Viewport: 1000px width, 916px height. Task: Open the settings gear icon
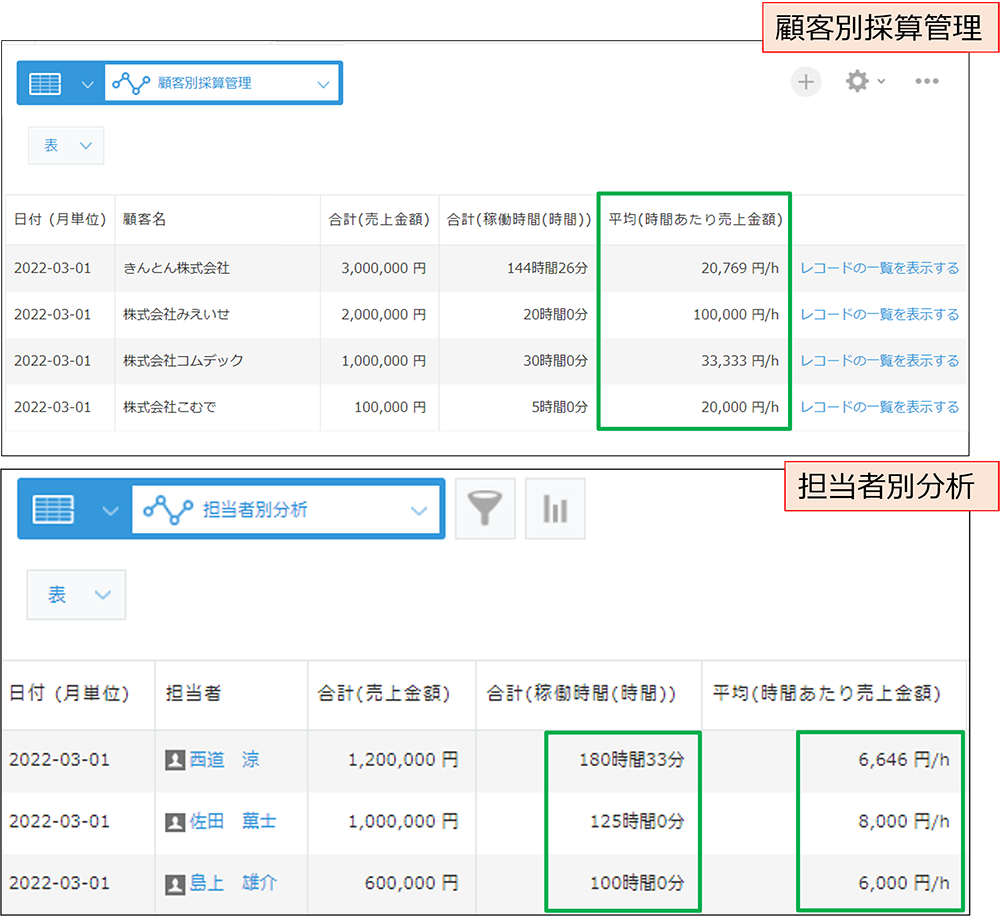pyautogui.click(x=857, y=81)
